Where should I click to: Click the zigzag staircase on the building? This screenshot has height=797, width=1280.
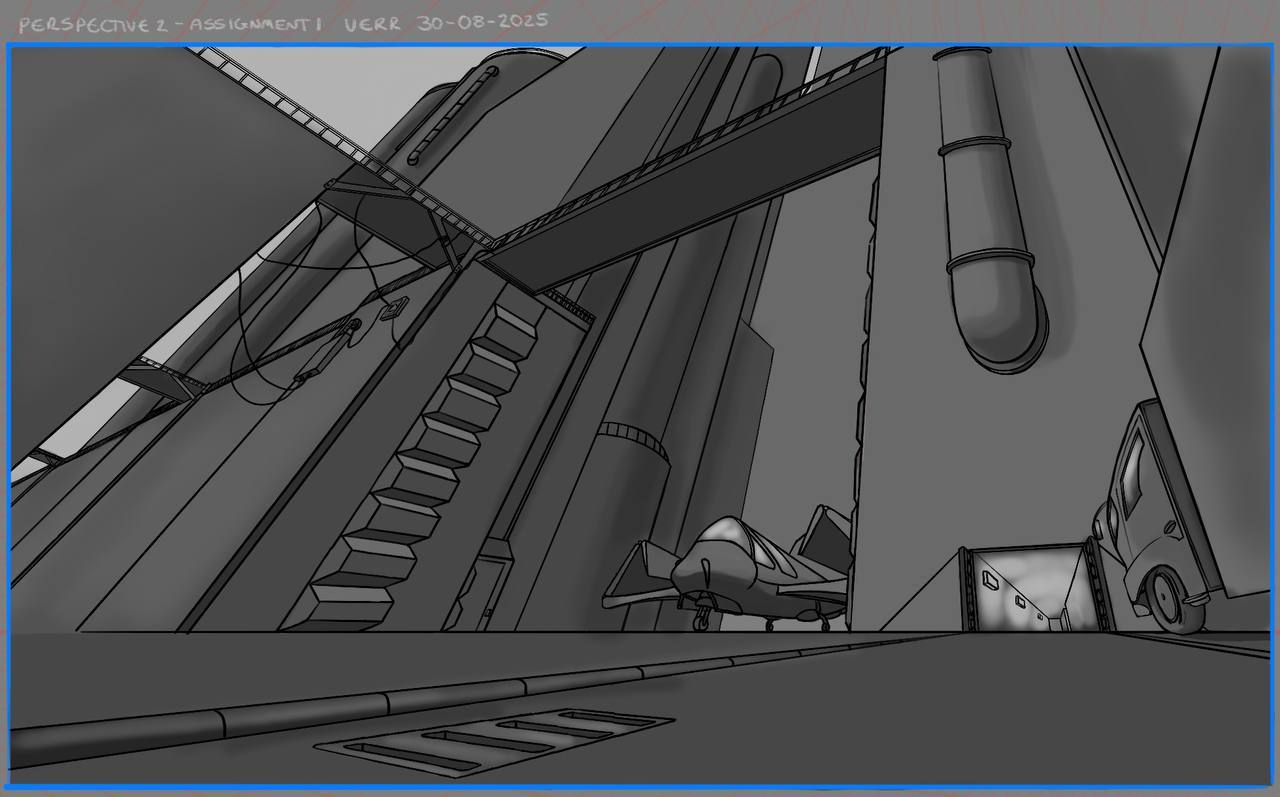click(x=420, y=470)
